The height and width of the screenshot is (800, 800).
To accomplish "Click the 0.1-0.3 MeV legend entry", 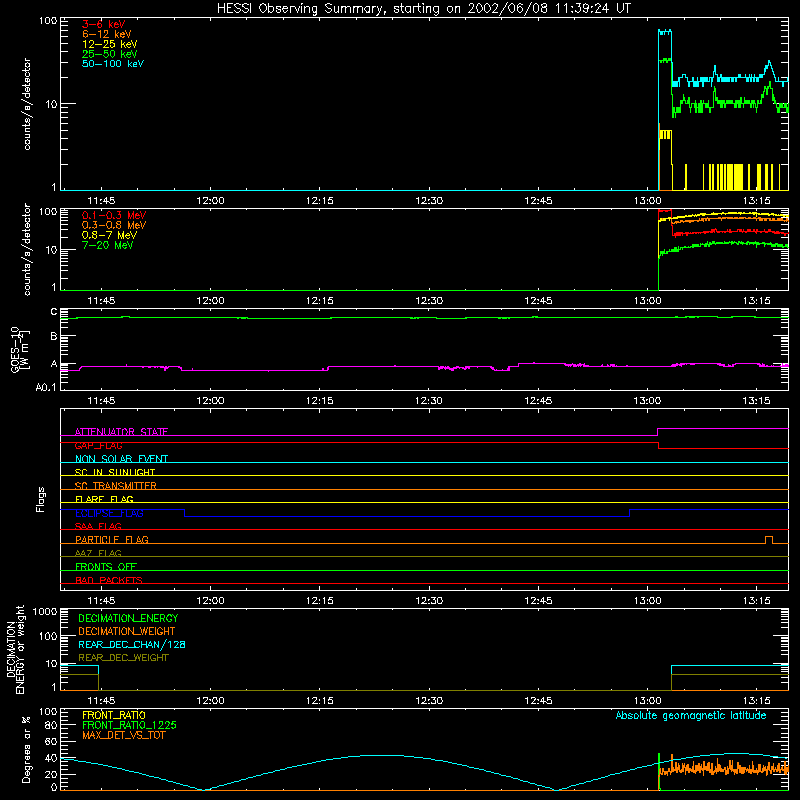I will [114, 215].
